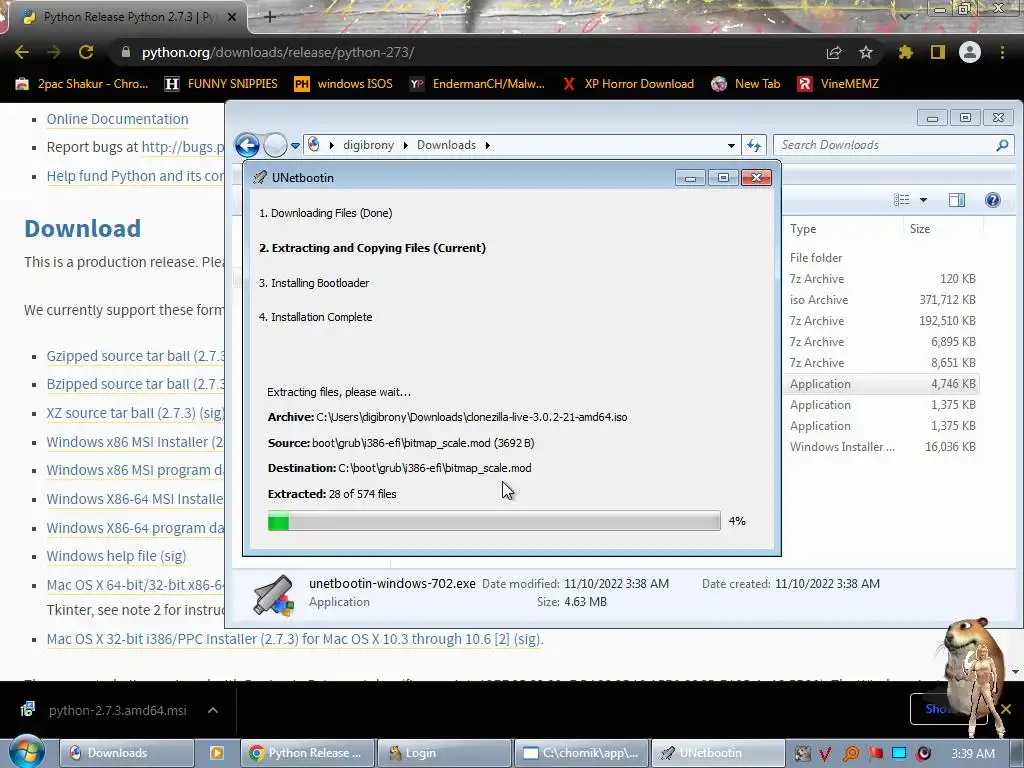Select iso Archive 371,712 KB row
Image resolution: width=1024 pixels, height=768 pixels.
point(882,300)
